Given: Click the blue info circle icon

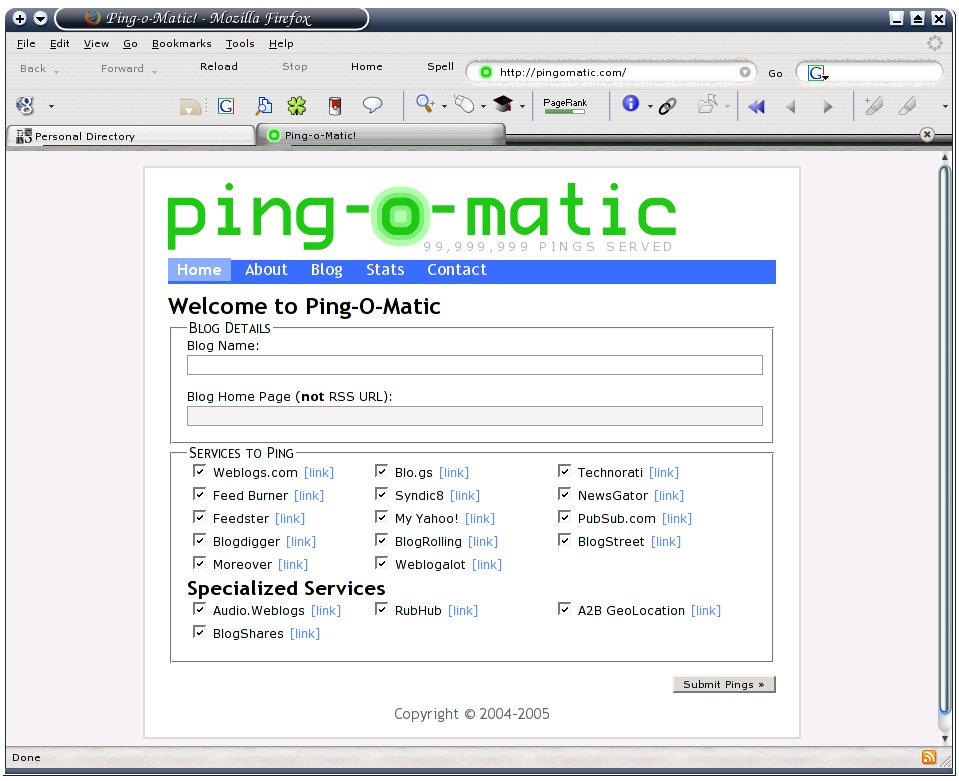Looking at the screenshot, I should [631, 103].
